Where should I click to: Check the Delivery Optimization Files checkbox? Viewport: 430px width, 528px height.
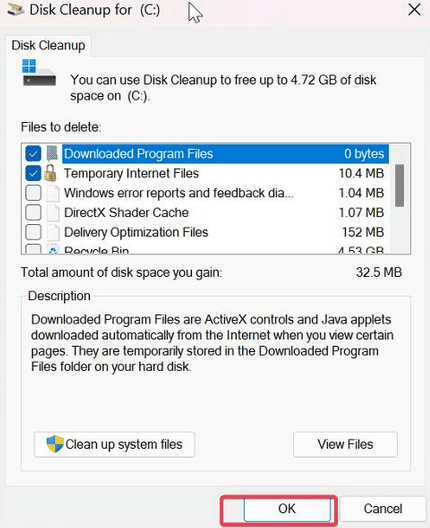[x=33, y=232]
